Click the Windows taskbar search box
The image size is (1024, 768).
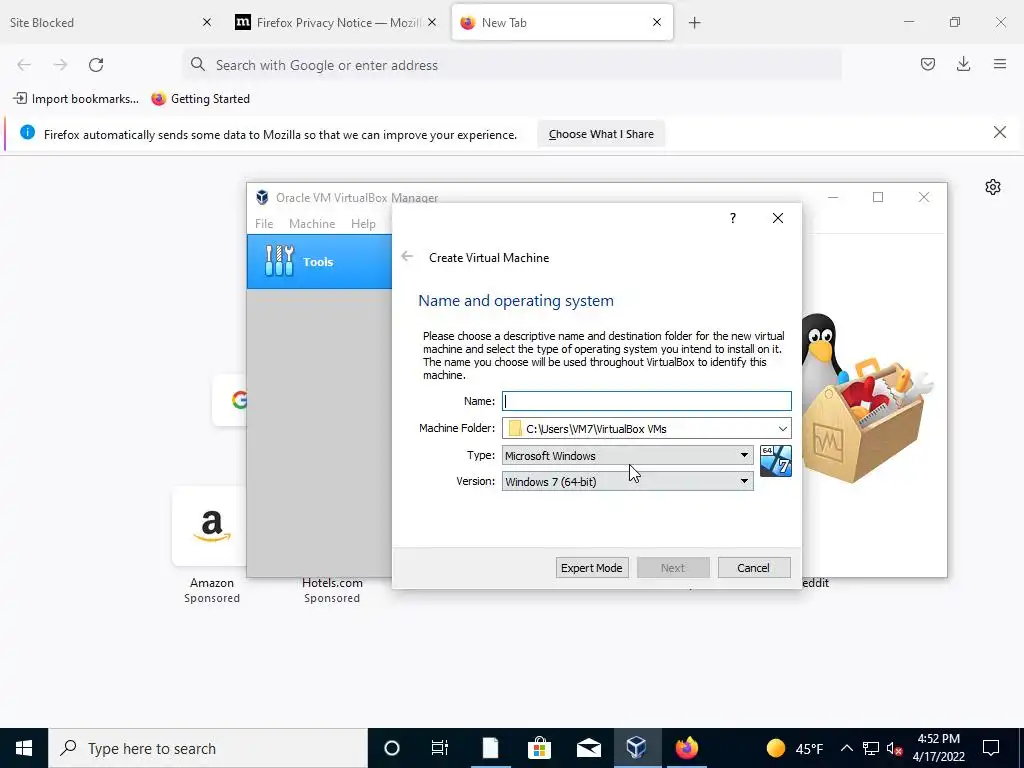tap(208, 748)
